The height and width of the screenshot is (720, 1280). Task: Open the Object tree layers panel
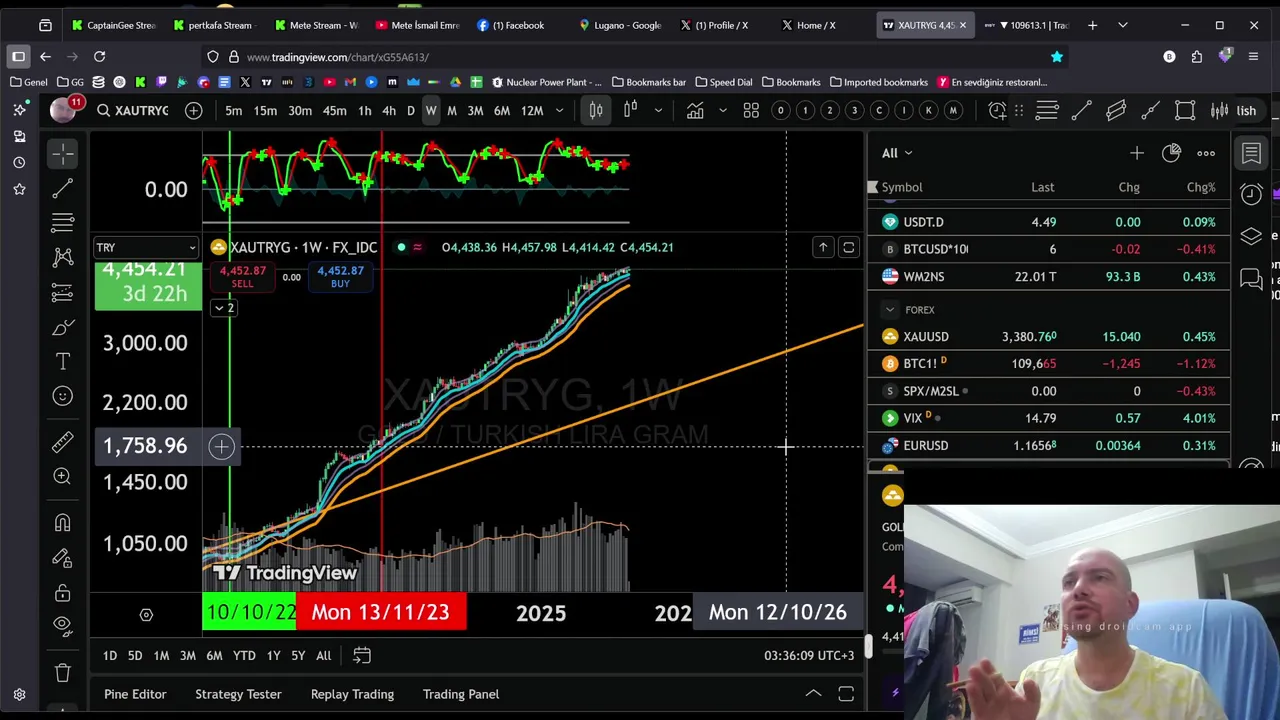[1251, 236]
